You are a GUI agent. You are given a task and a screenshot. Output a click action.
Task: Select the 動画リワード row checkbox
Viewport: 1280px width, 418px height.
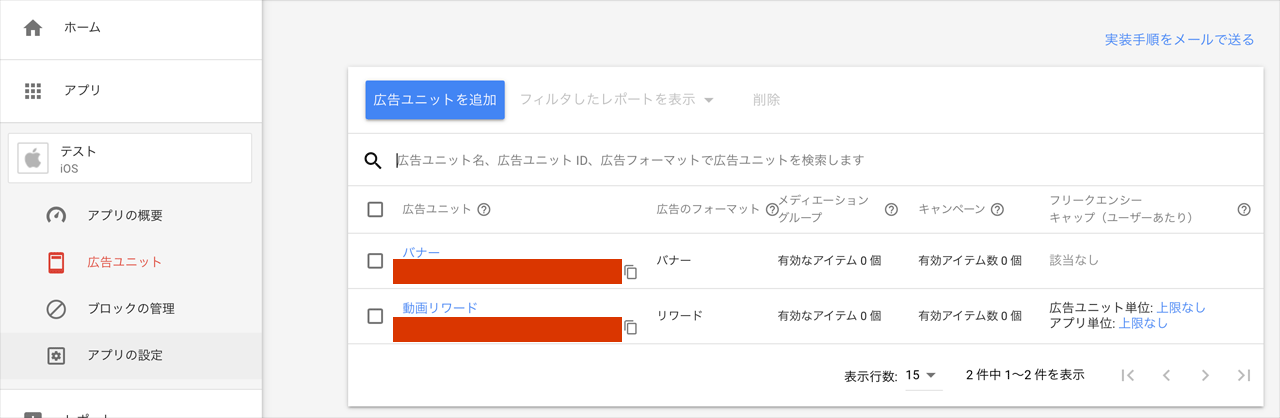point(376,316)
